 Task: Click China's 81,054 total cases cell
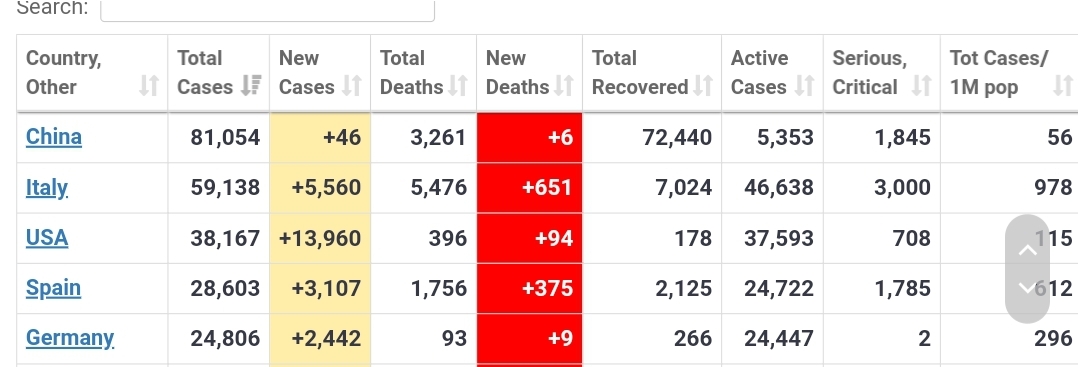click(x=219, y=137)
